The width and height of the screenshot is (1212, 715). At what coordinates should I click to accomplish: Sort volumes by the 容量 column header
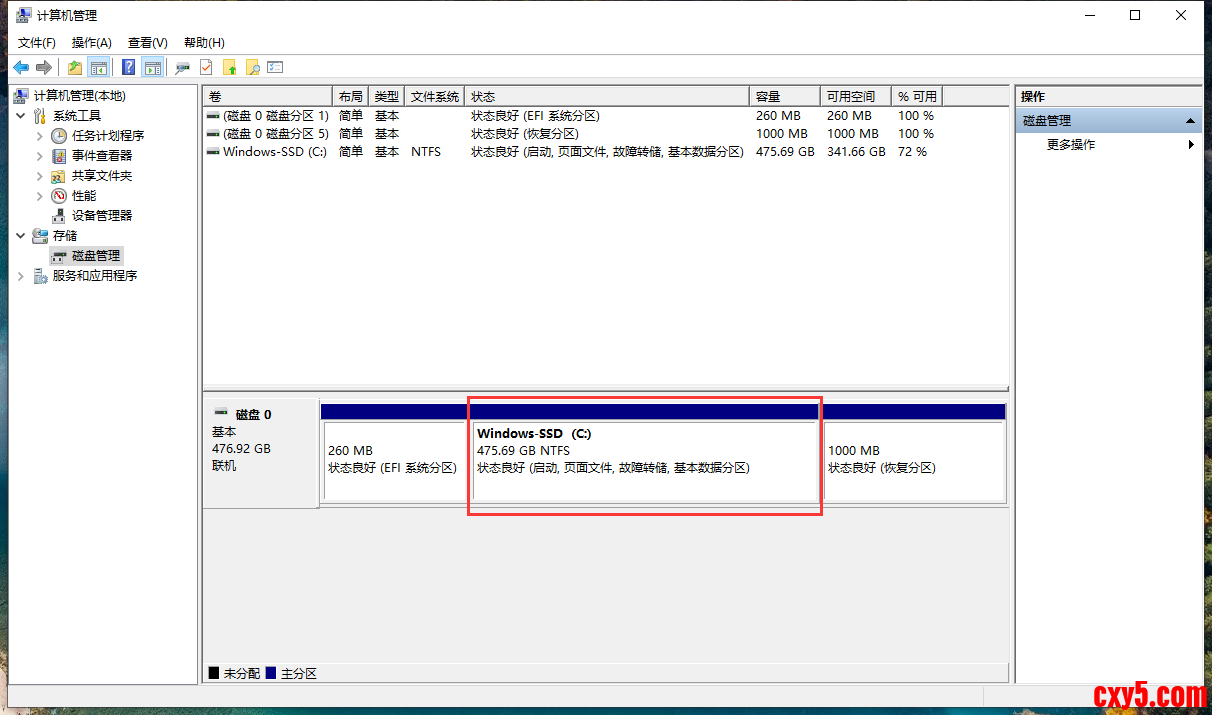pos(784,97)
